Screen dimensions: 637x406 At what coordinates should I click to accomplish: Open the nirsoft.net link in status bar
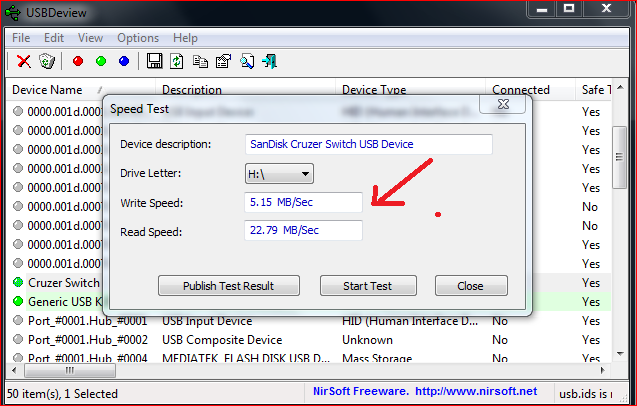(x=476, y=391)
